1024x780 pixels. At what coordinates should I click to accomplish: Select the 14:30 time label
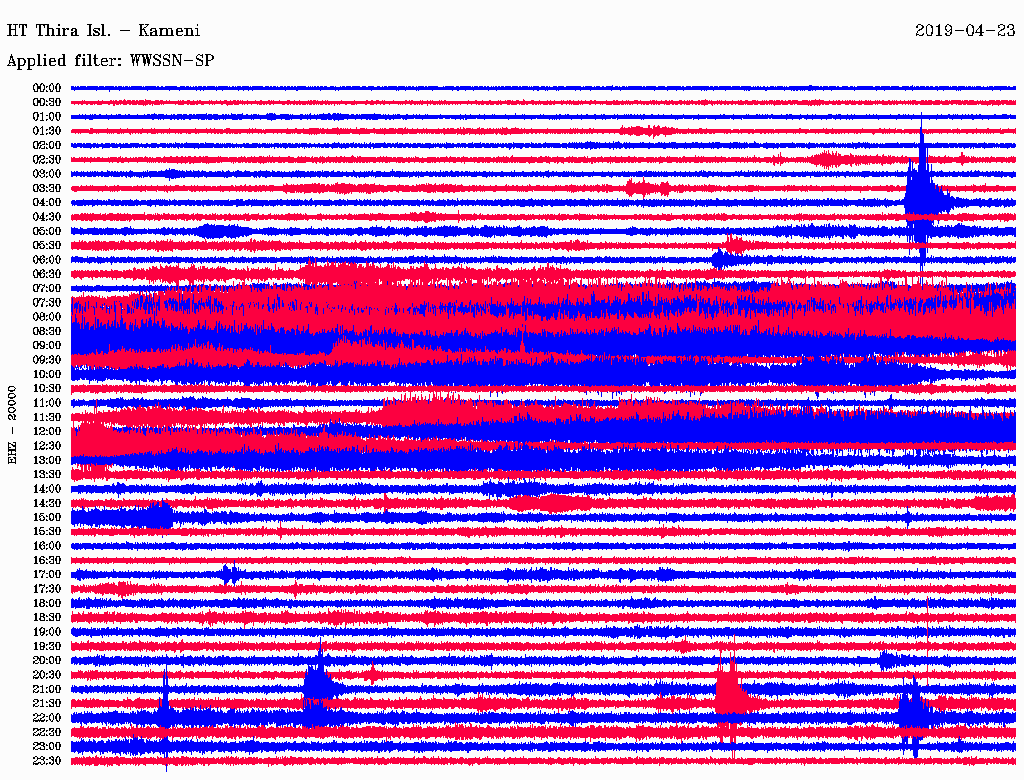(x=47, y=503)
